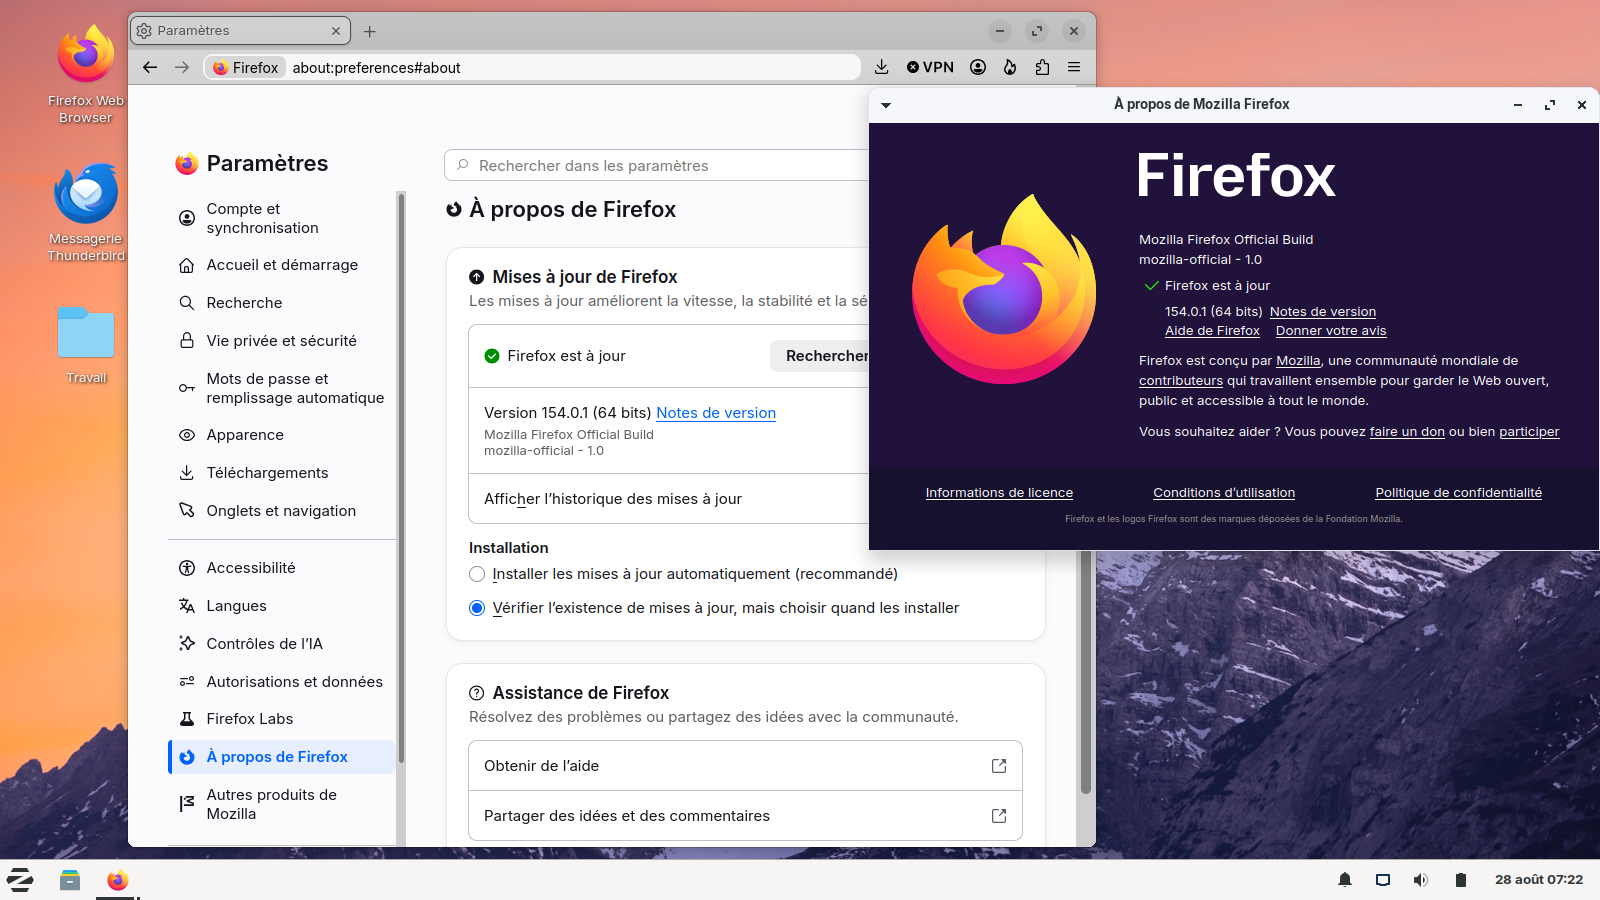This screenshot has height=900, width=1600.
Task: Open Politique de confidentialité link
Action: pos(1458,493)
